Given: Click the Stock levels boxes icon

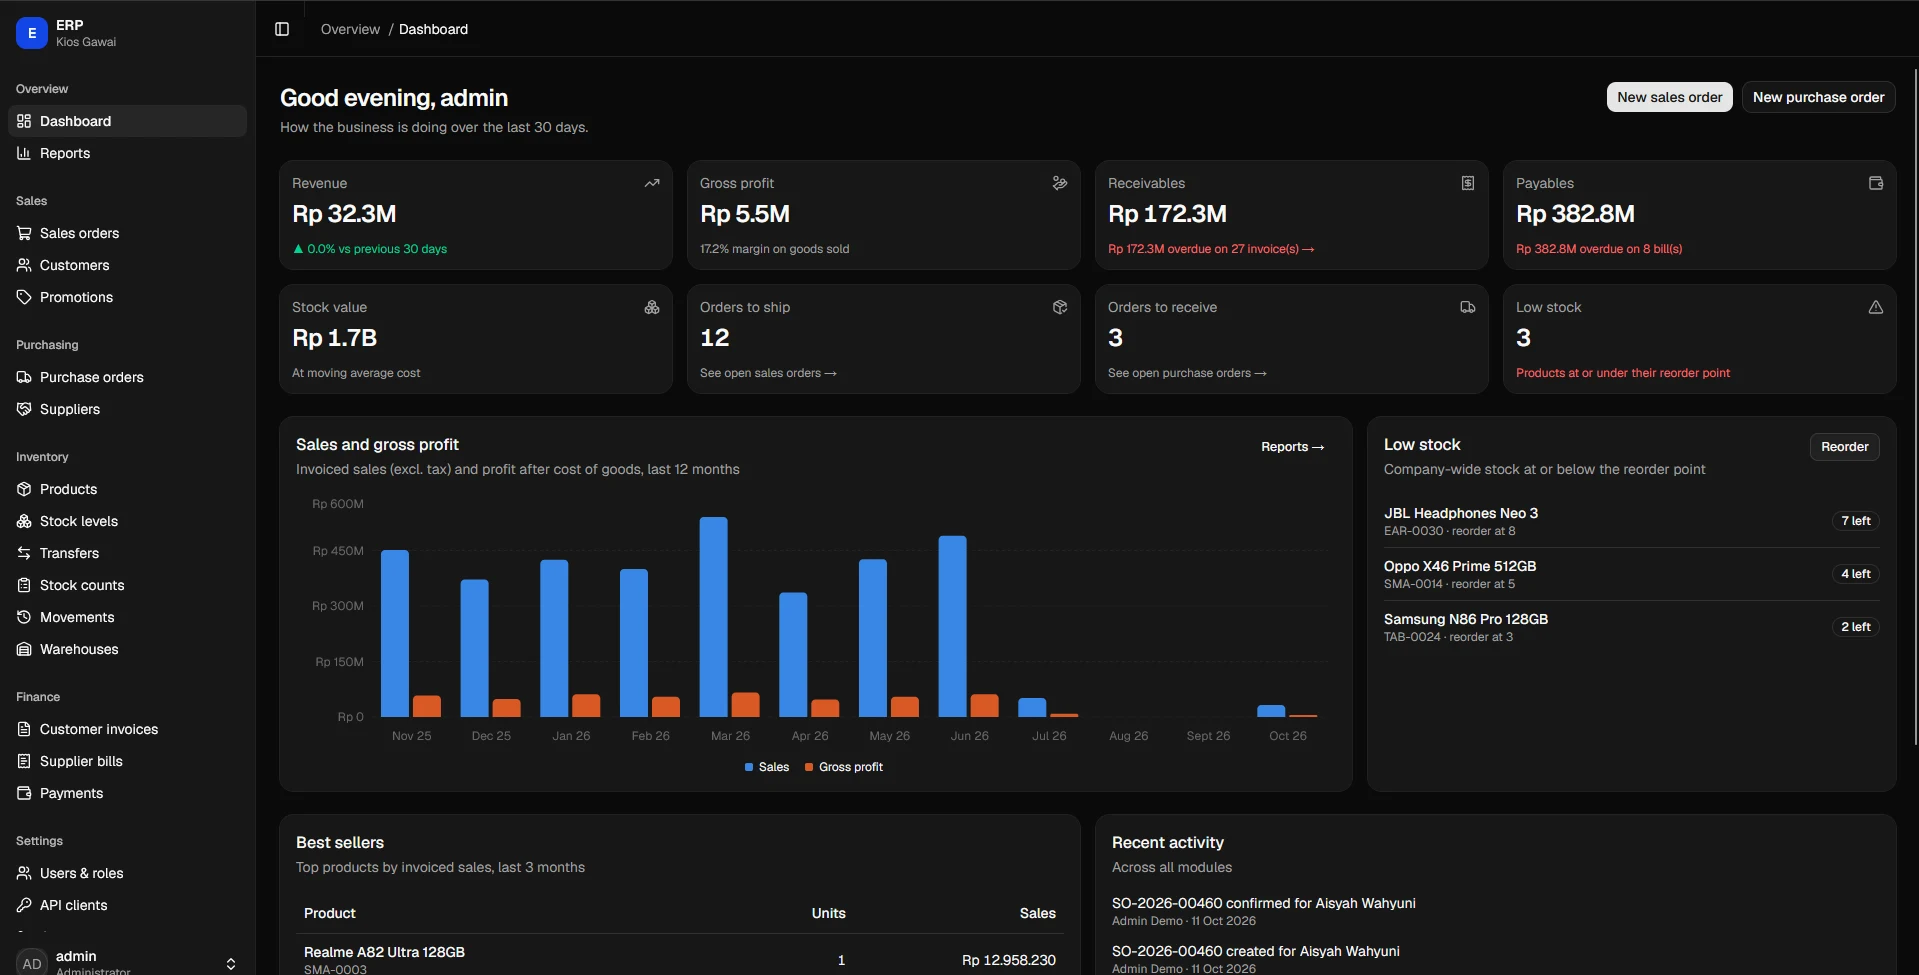Looking at the screenshot, I should coord(24,521).
